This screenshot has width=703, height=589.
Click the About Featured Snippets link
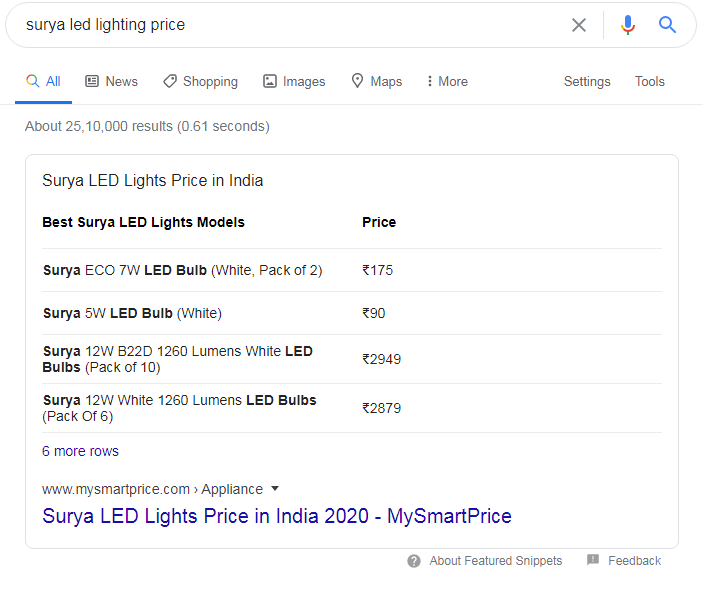point(495,561)
